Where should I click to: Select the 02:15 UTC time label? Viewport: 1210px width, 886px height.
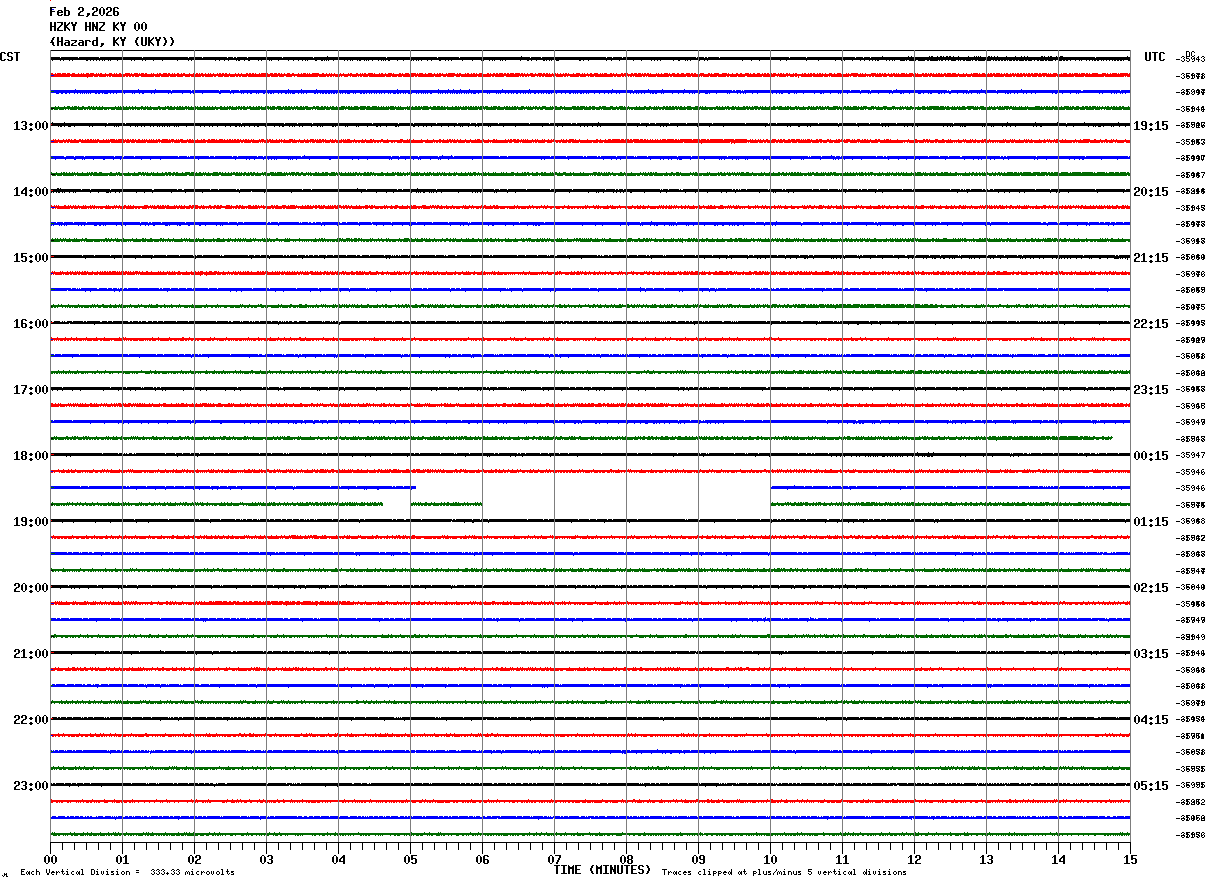tap(1151, 588)
